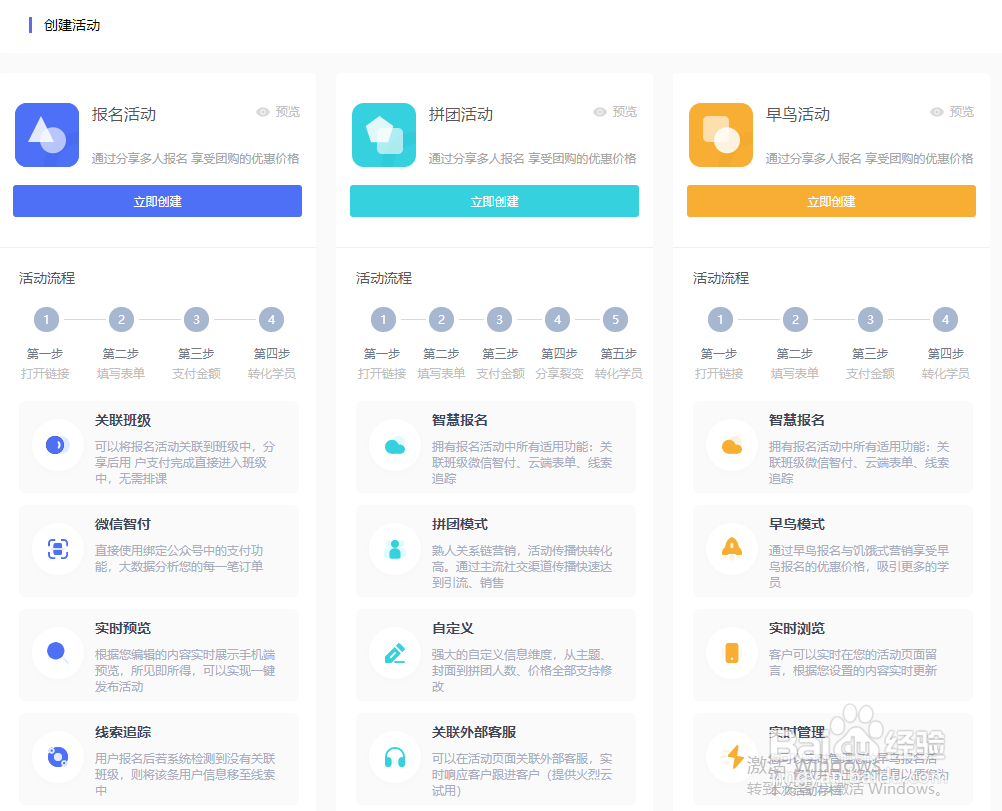Click the 微信智付 payment icon
Screen dimensions: 1002x811
tap(57, 549)
